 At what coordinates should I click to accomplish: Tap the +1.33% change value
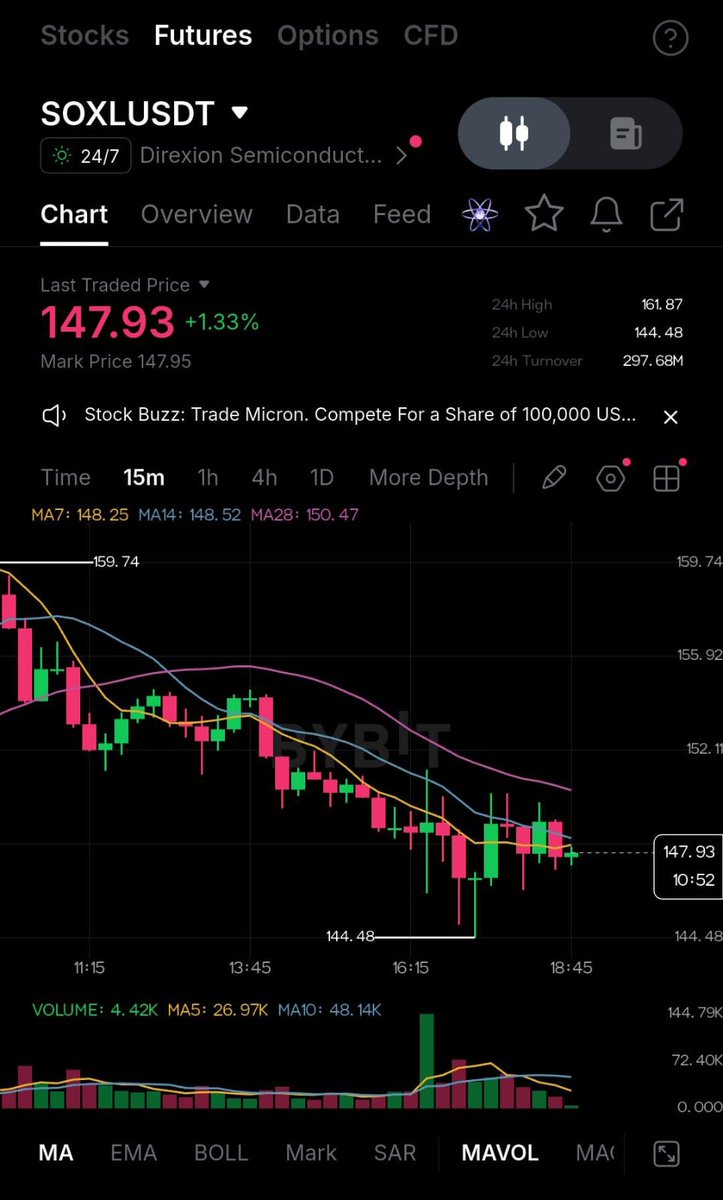click(222, 322)
